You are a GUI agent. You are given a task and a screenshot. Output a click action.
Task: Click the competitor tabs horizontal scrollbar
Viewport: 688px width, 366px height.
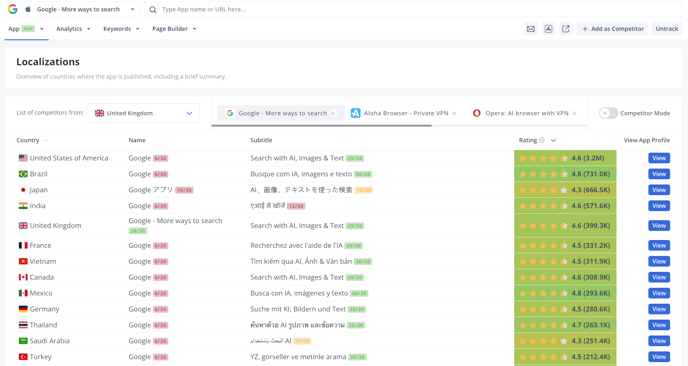coord(322,126)
